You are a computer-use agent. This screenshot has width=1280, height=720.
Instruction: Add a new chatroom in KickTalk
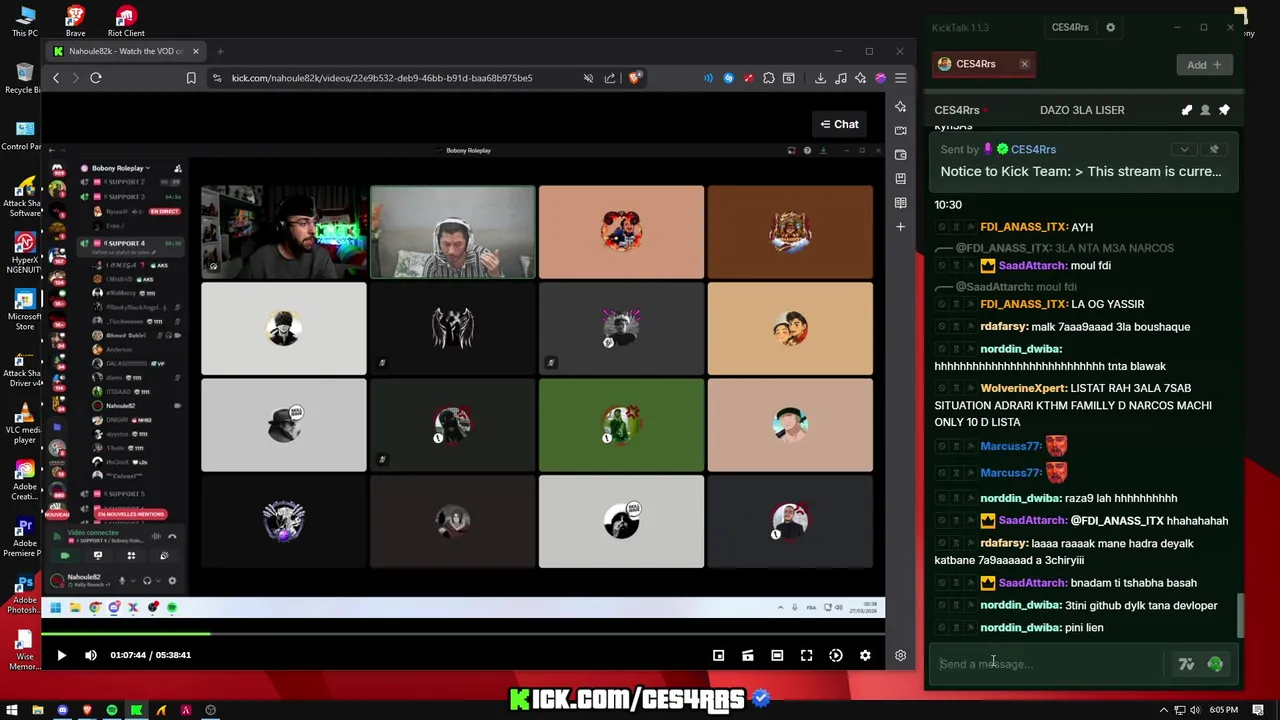point(1204,65)
